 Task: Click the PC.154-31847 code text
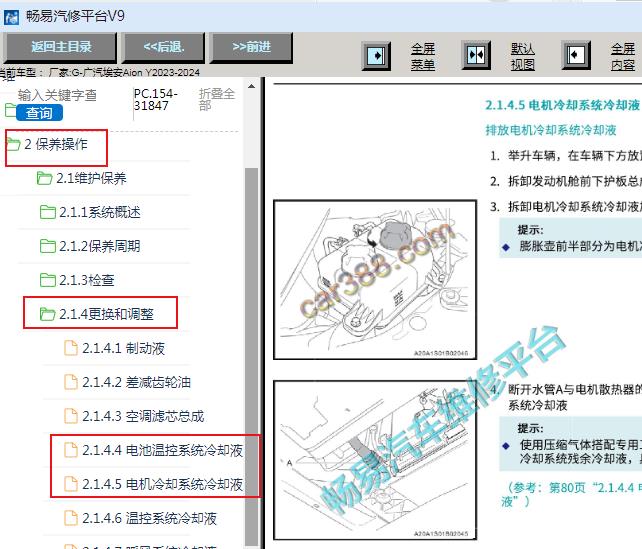coord(156,99)
